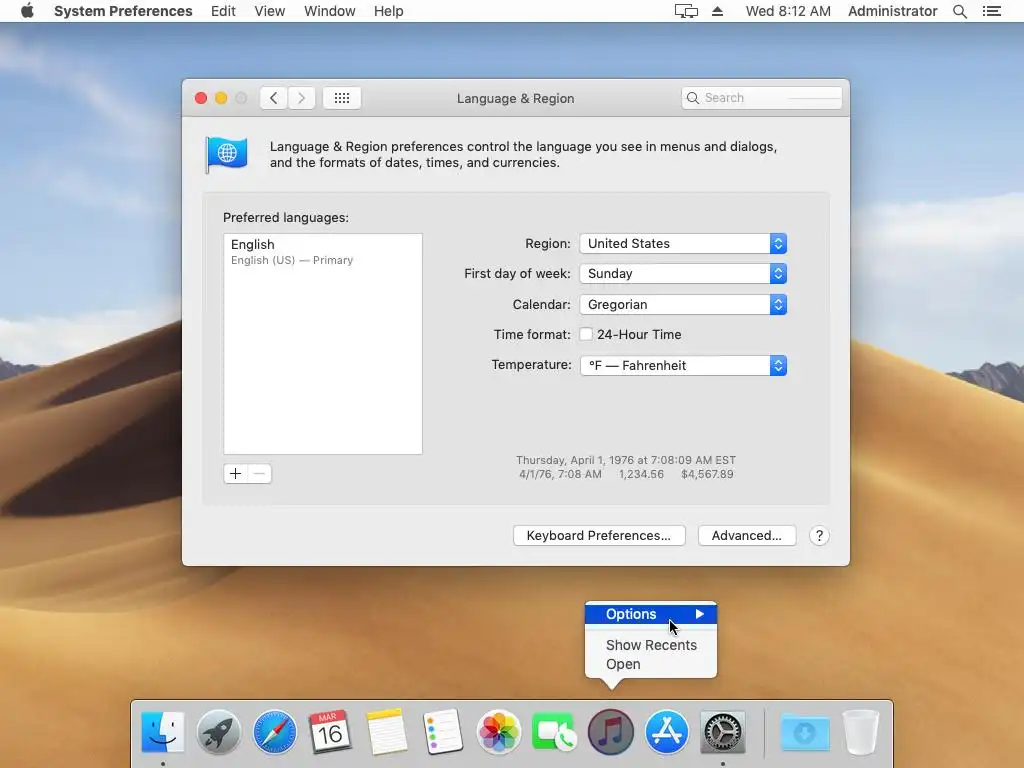Open the yellow Notes app in Dock
Viewport: 1024px width, 768px height.
tap(387, 732)
